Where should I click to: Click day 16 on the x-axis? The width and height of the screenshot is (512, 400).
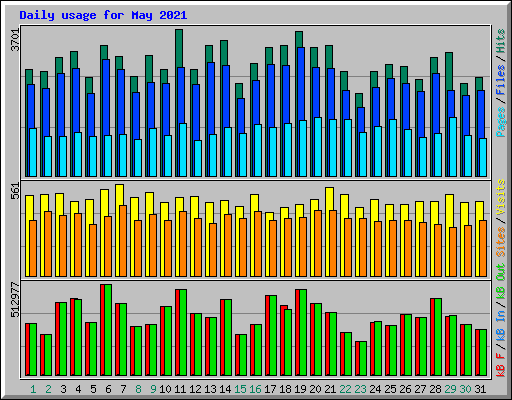255,389
